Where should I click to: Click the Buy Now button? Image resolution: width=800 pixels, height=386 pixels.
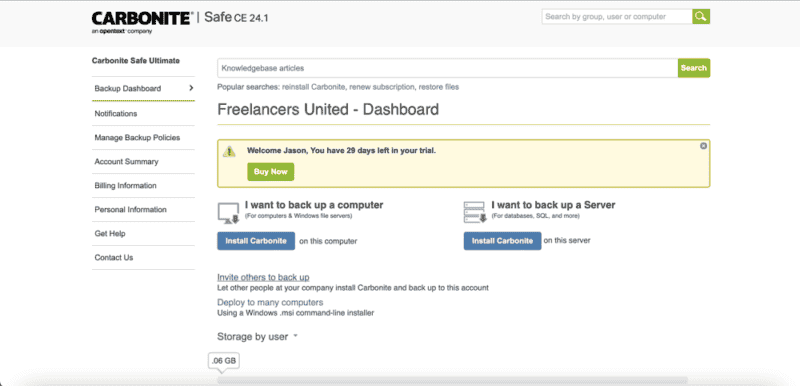pos(271,172)
